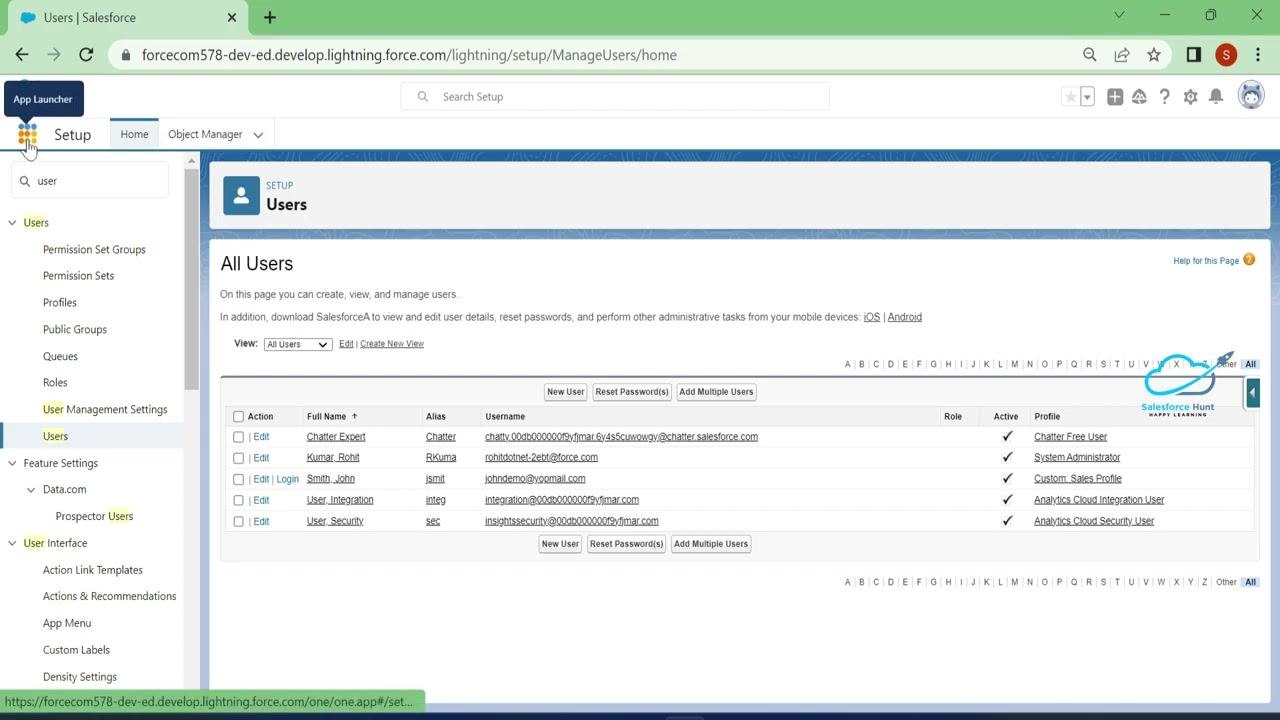Click the browser back arrow
Viewport: 1280px width, 720px height.
pyautogui.click(x=22, y=55)
